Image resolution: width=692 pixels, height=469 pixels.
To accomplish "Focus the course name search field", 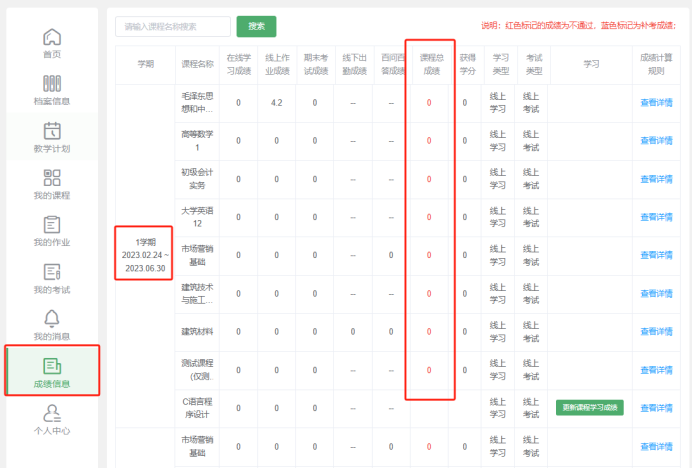I will [173, 26].
